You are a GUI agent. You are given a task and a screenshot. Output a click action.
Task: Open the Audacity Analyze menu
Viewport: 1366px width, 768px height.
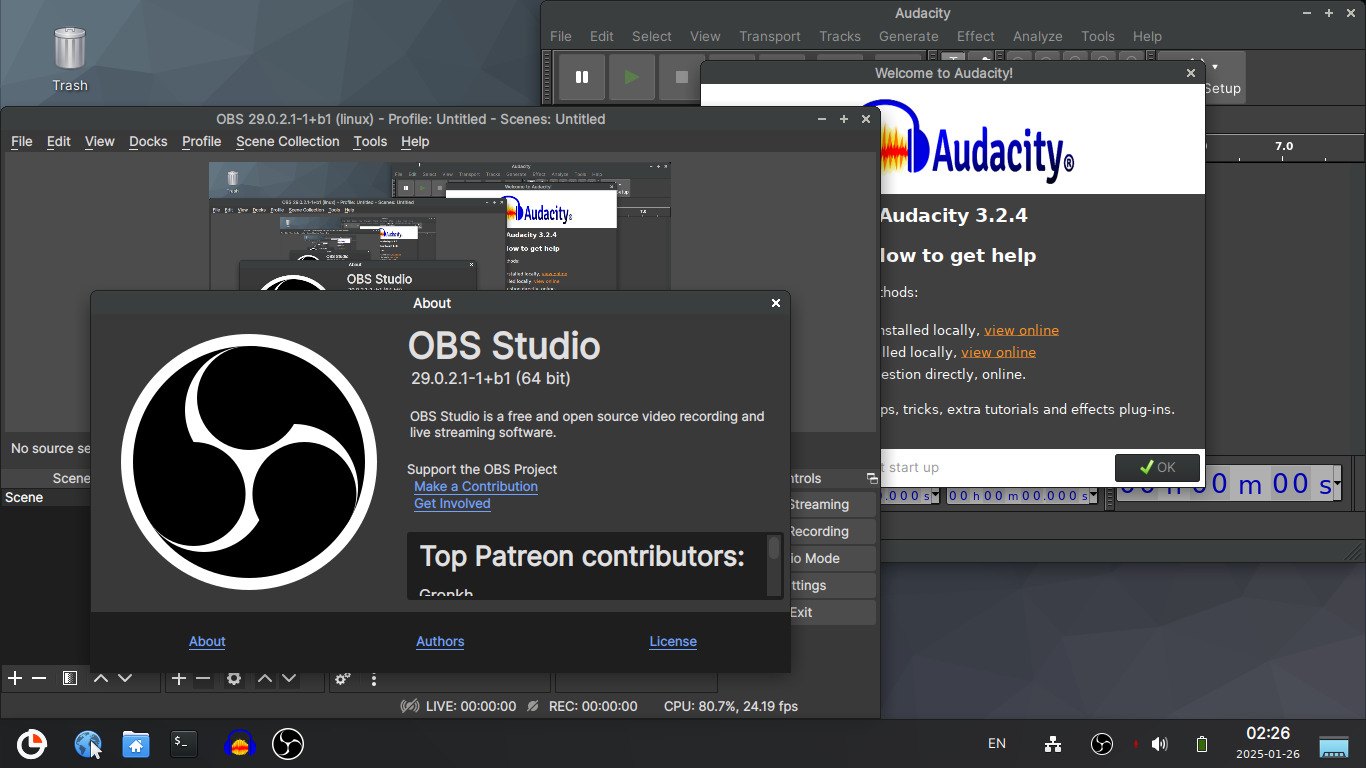tap(1038, 36)
